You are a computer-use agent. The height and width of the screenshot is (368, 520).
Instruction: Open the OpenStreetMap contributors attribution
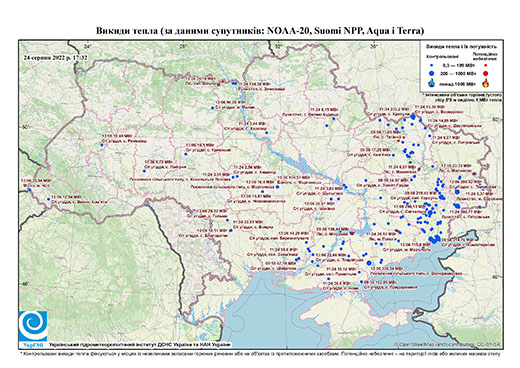(447, 344)
